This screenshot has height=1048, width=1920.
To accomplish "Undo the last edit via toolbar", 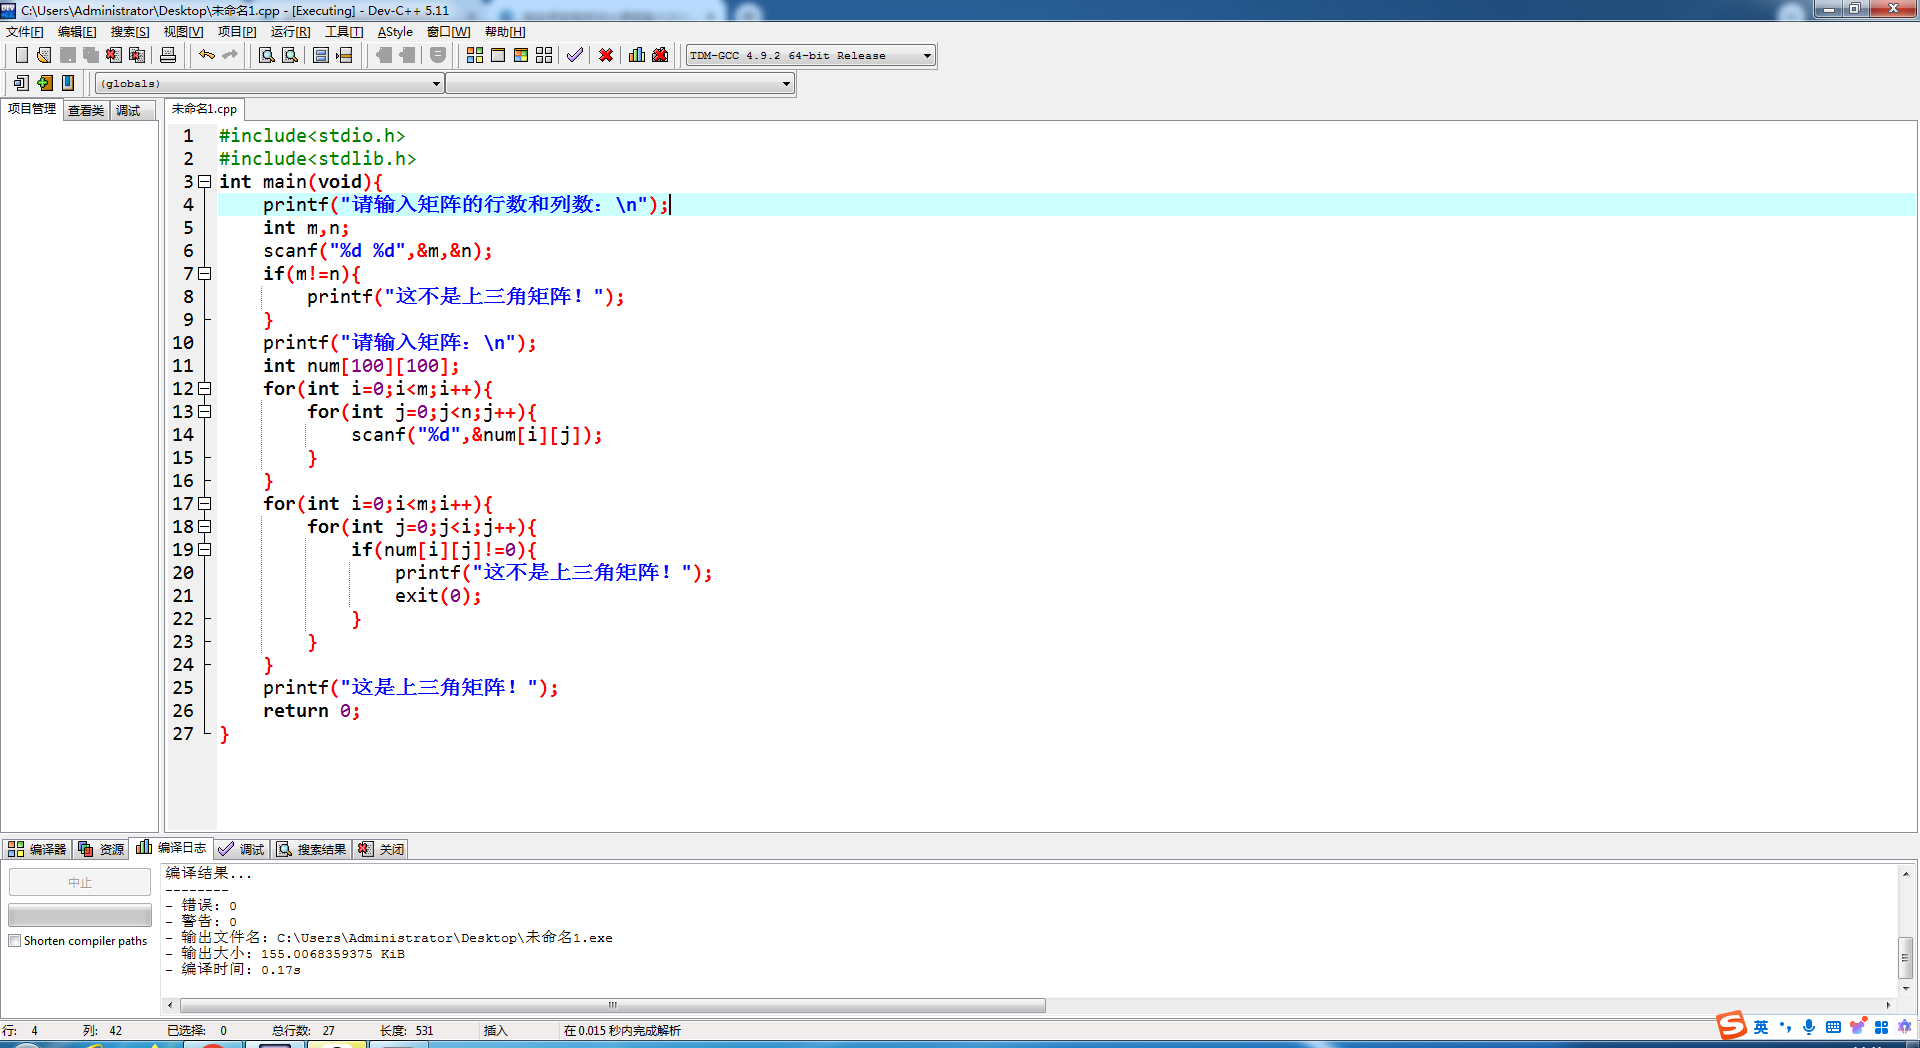I will click(207, 55).
